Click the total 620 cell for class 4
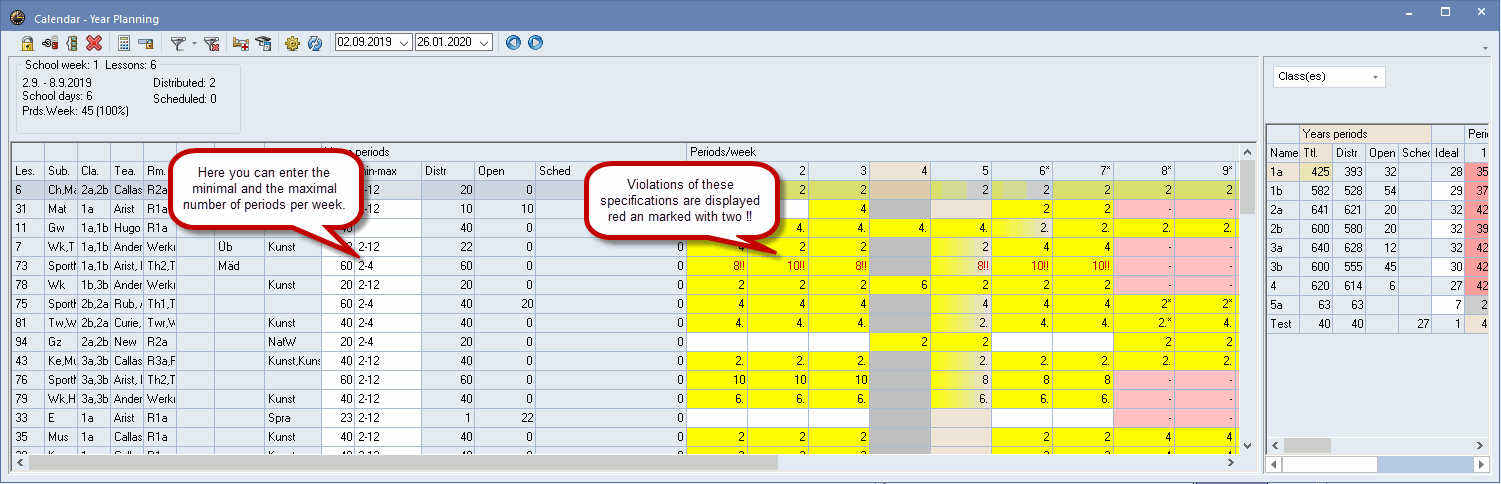 1315,285
